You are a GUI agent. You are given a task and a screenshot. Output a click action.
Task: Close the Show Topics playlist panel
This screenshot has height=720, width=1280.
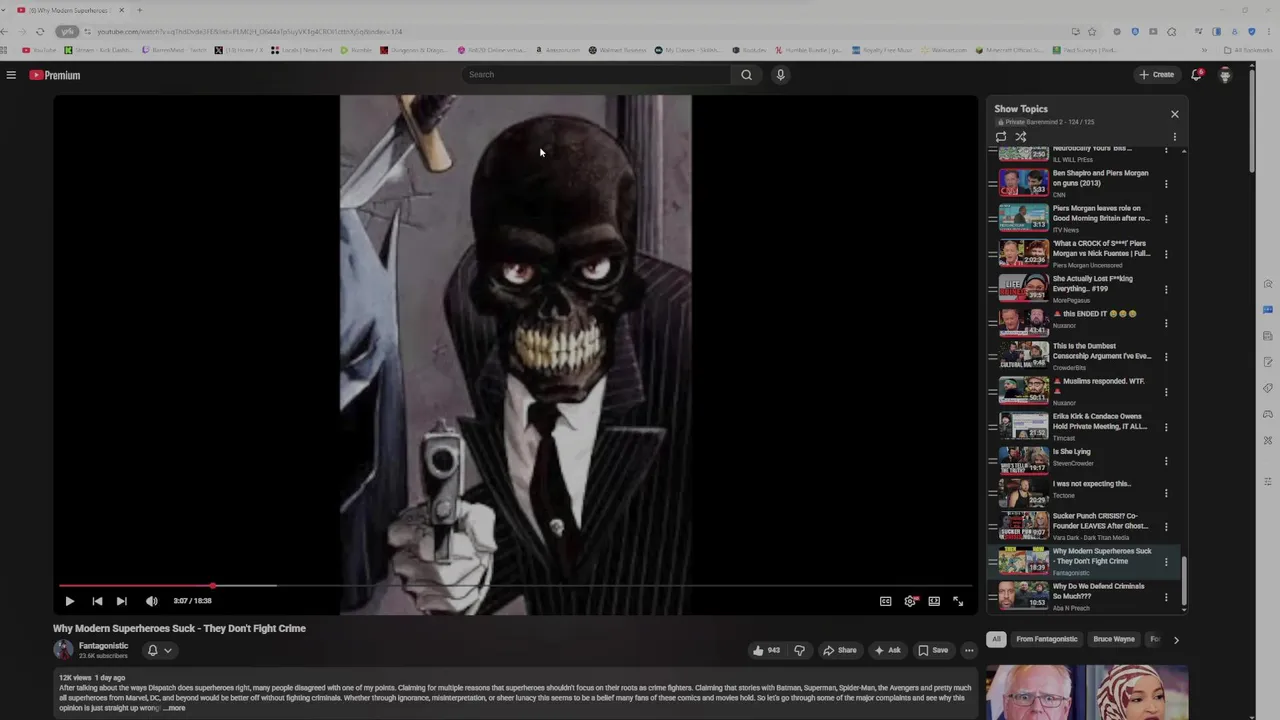coord(1174,114)
